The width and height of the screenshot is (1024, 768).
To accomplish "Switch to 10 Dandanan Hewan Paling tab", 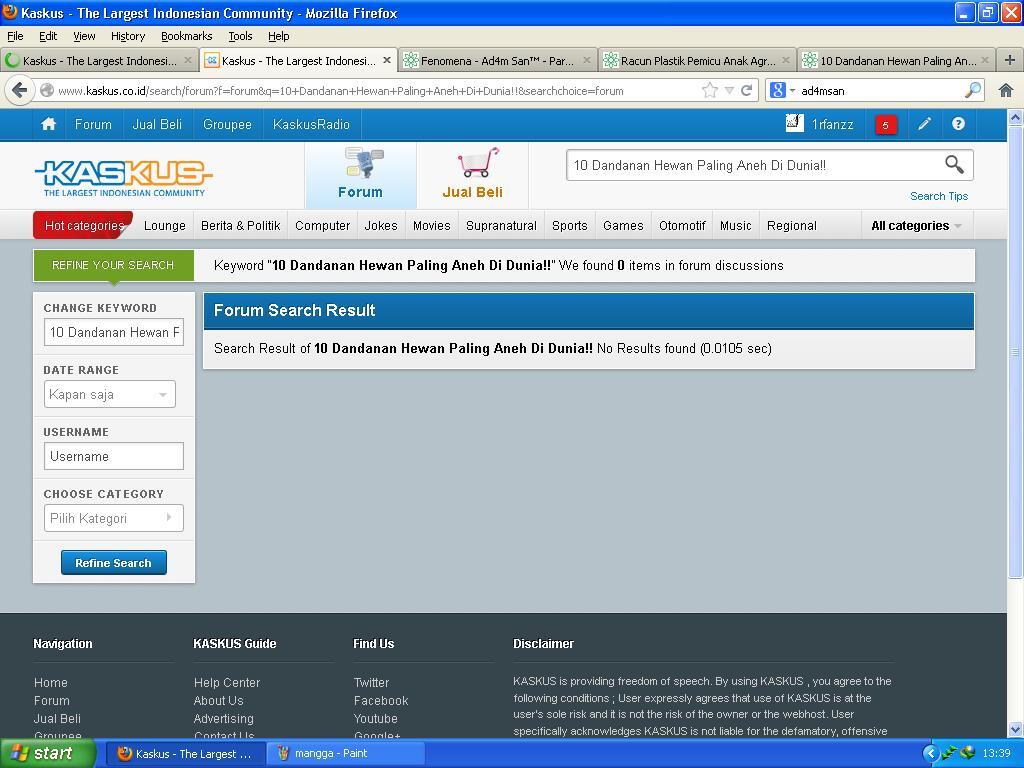I will pos(897,61).
